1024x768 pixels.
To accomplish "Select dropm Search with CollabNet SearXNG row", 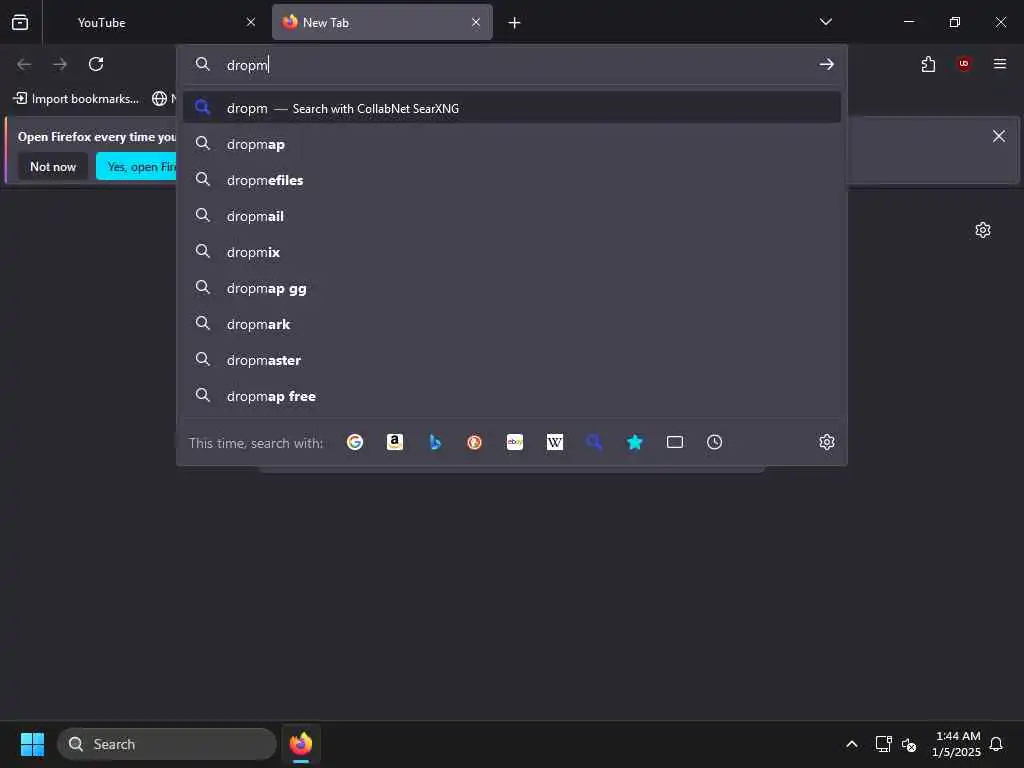I will (x=512, y=108).
